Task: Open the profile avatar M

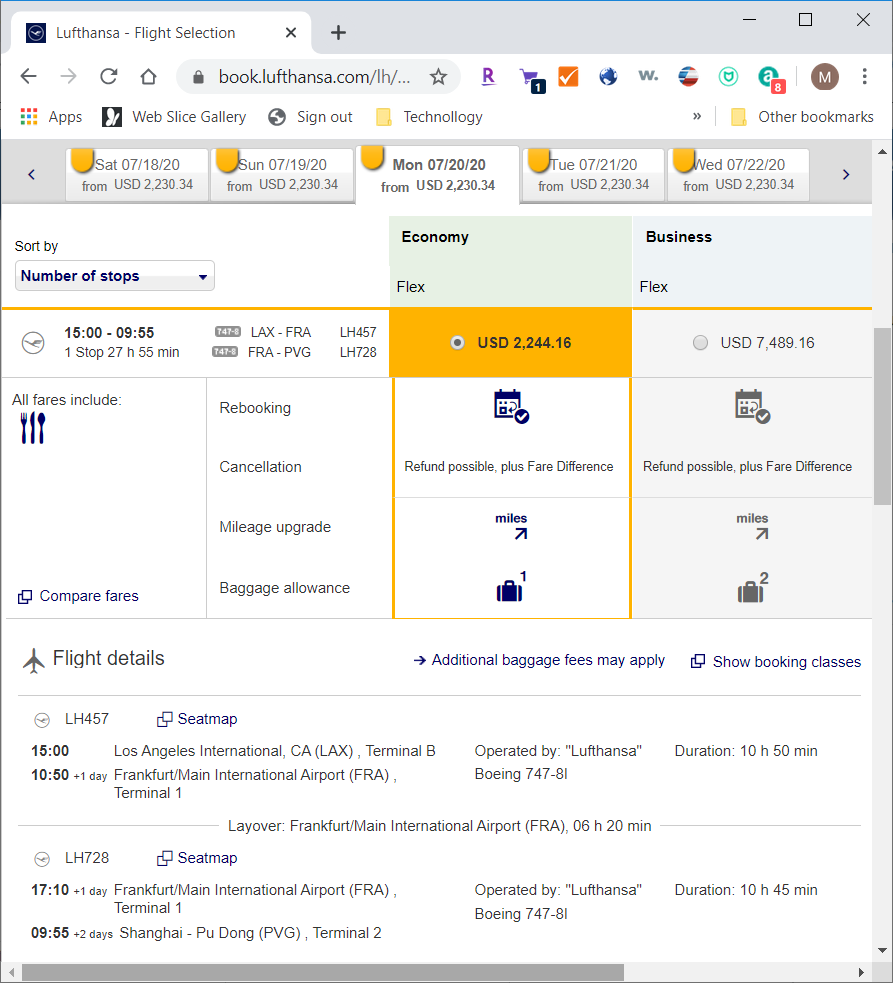Action: tap(825, 76)
